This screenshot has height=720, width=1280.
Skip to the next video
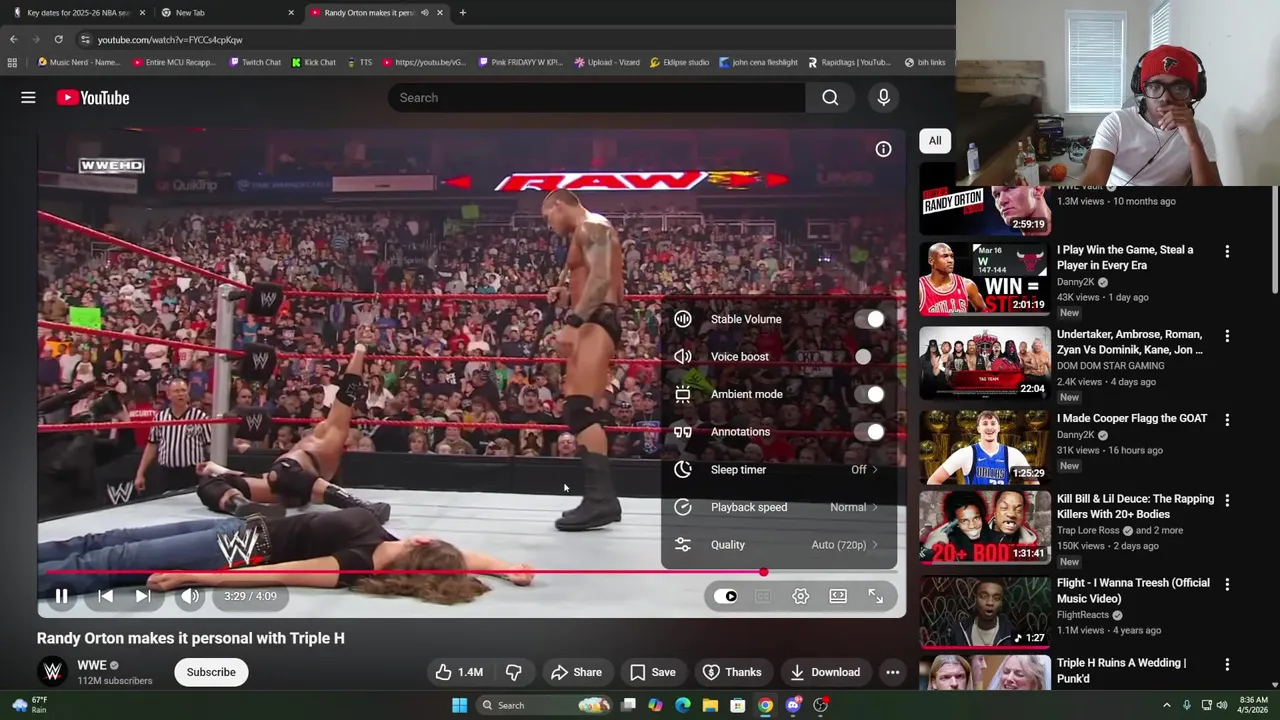[x=143, y=596]
